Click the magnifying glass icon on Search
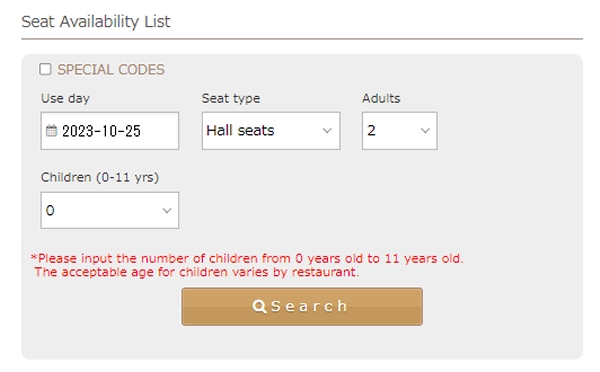 259,307
